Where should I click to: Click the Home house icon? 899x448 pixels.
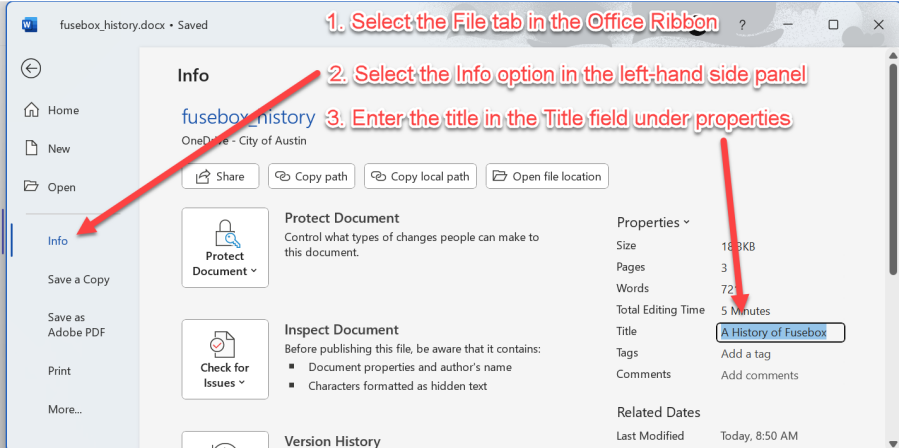(x=31, y=110)
